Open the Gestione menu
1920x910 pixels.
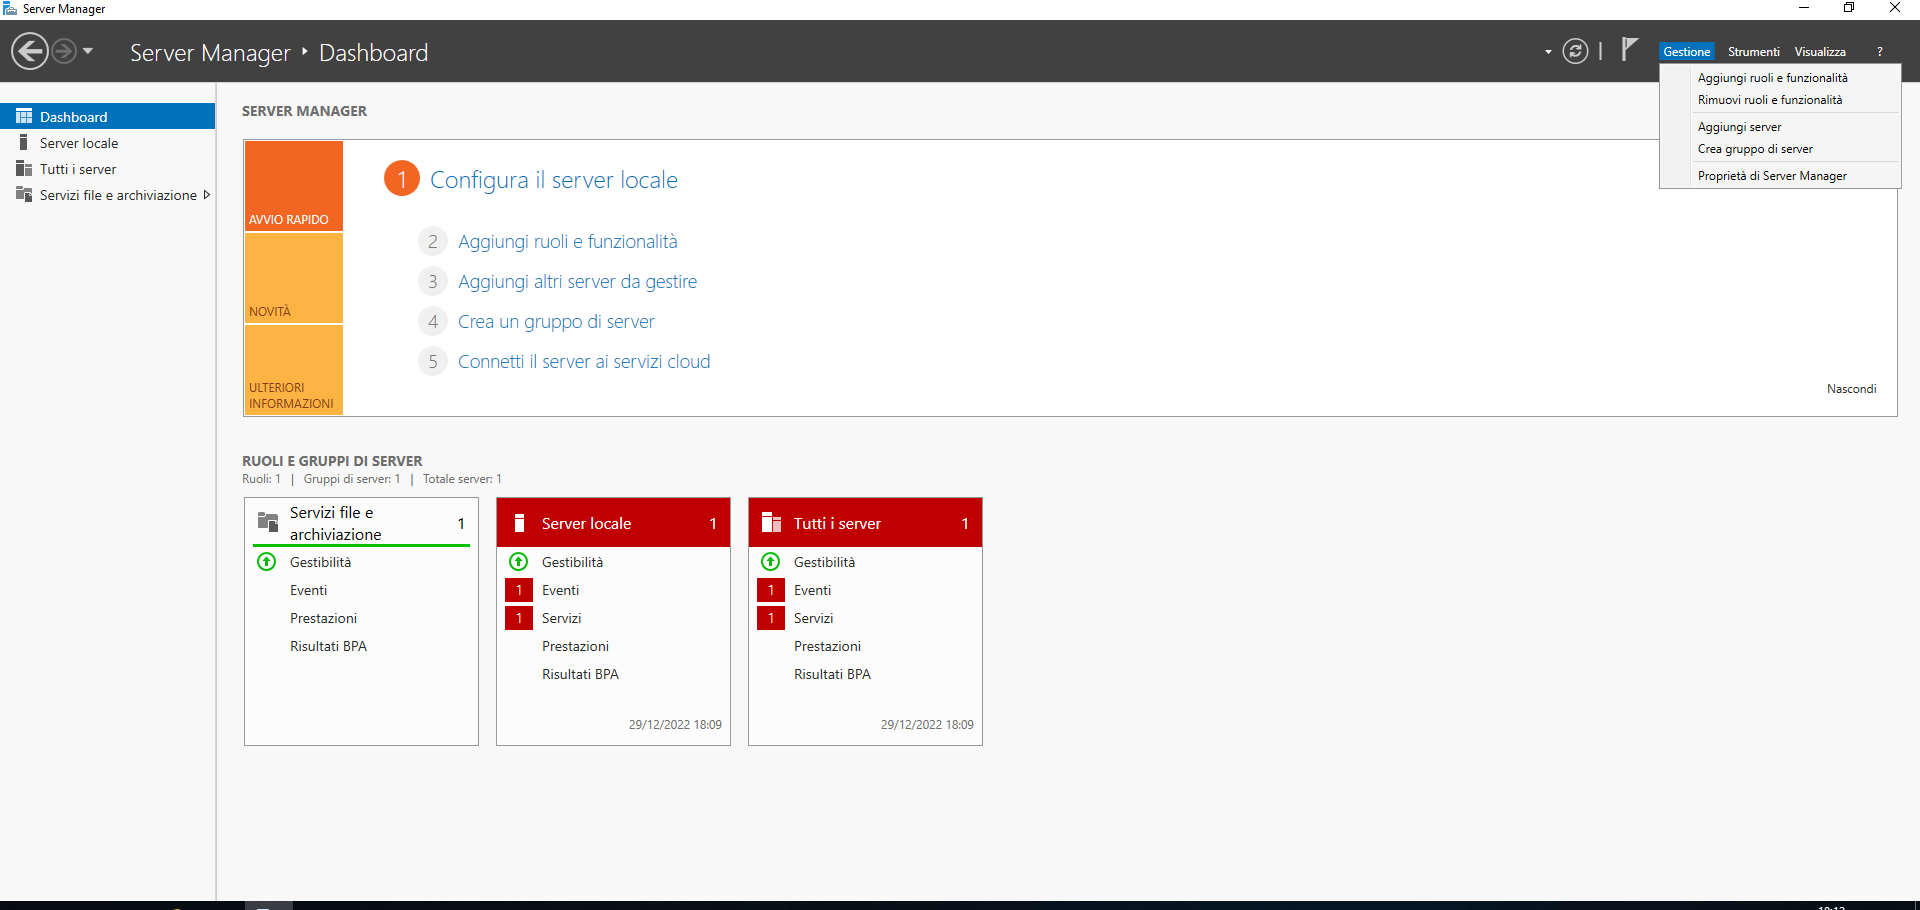point(1687,51)
